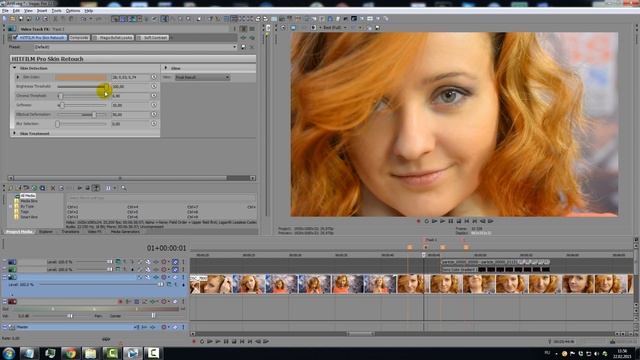
Task: Expand the By Type tree node
Action: (x=10, y=207)
